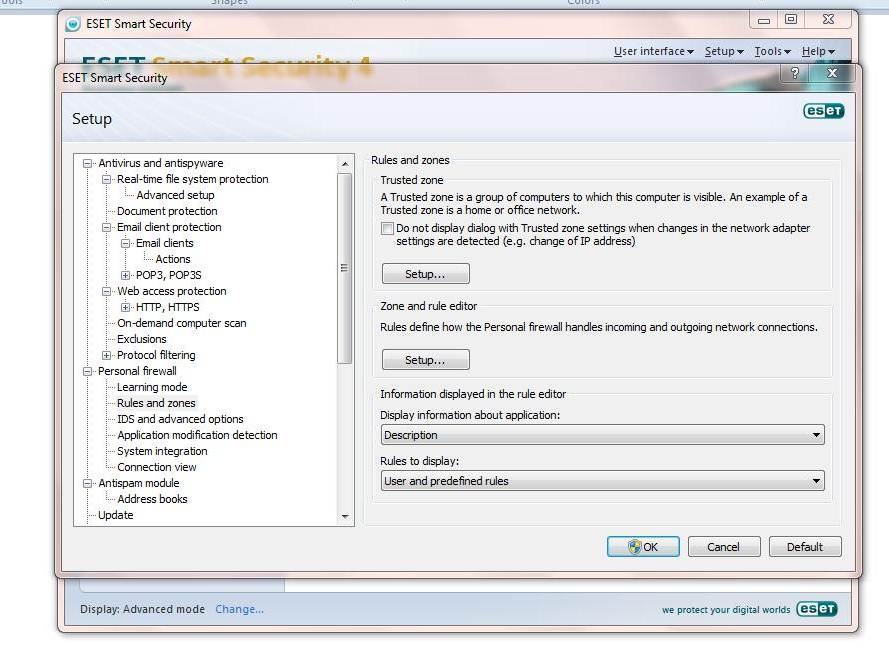This screenshot has height=647, width=889.
Task: Click the settings tree scrollbar thumb
Action: click(x=345, y=268)
